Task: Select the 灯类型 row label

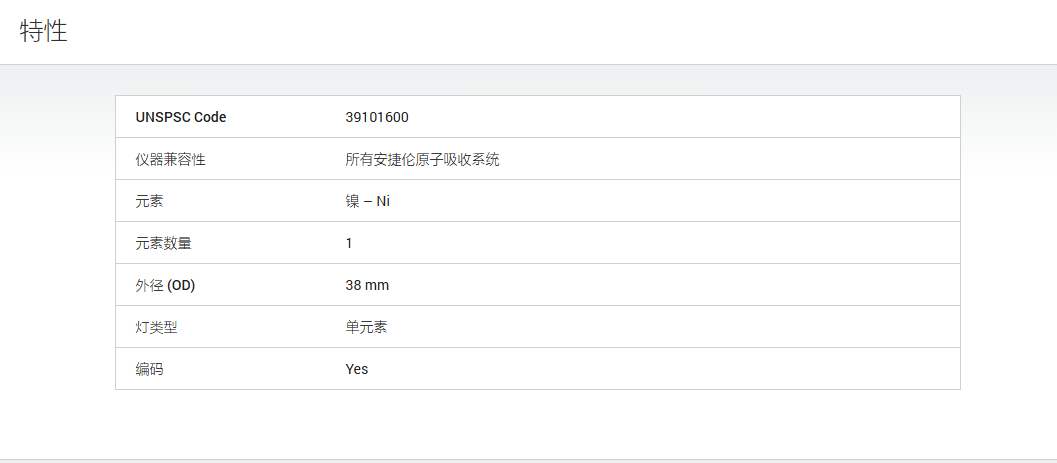Action: click(x=156, y=328)
